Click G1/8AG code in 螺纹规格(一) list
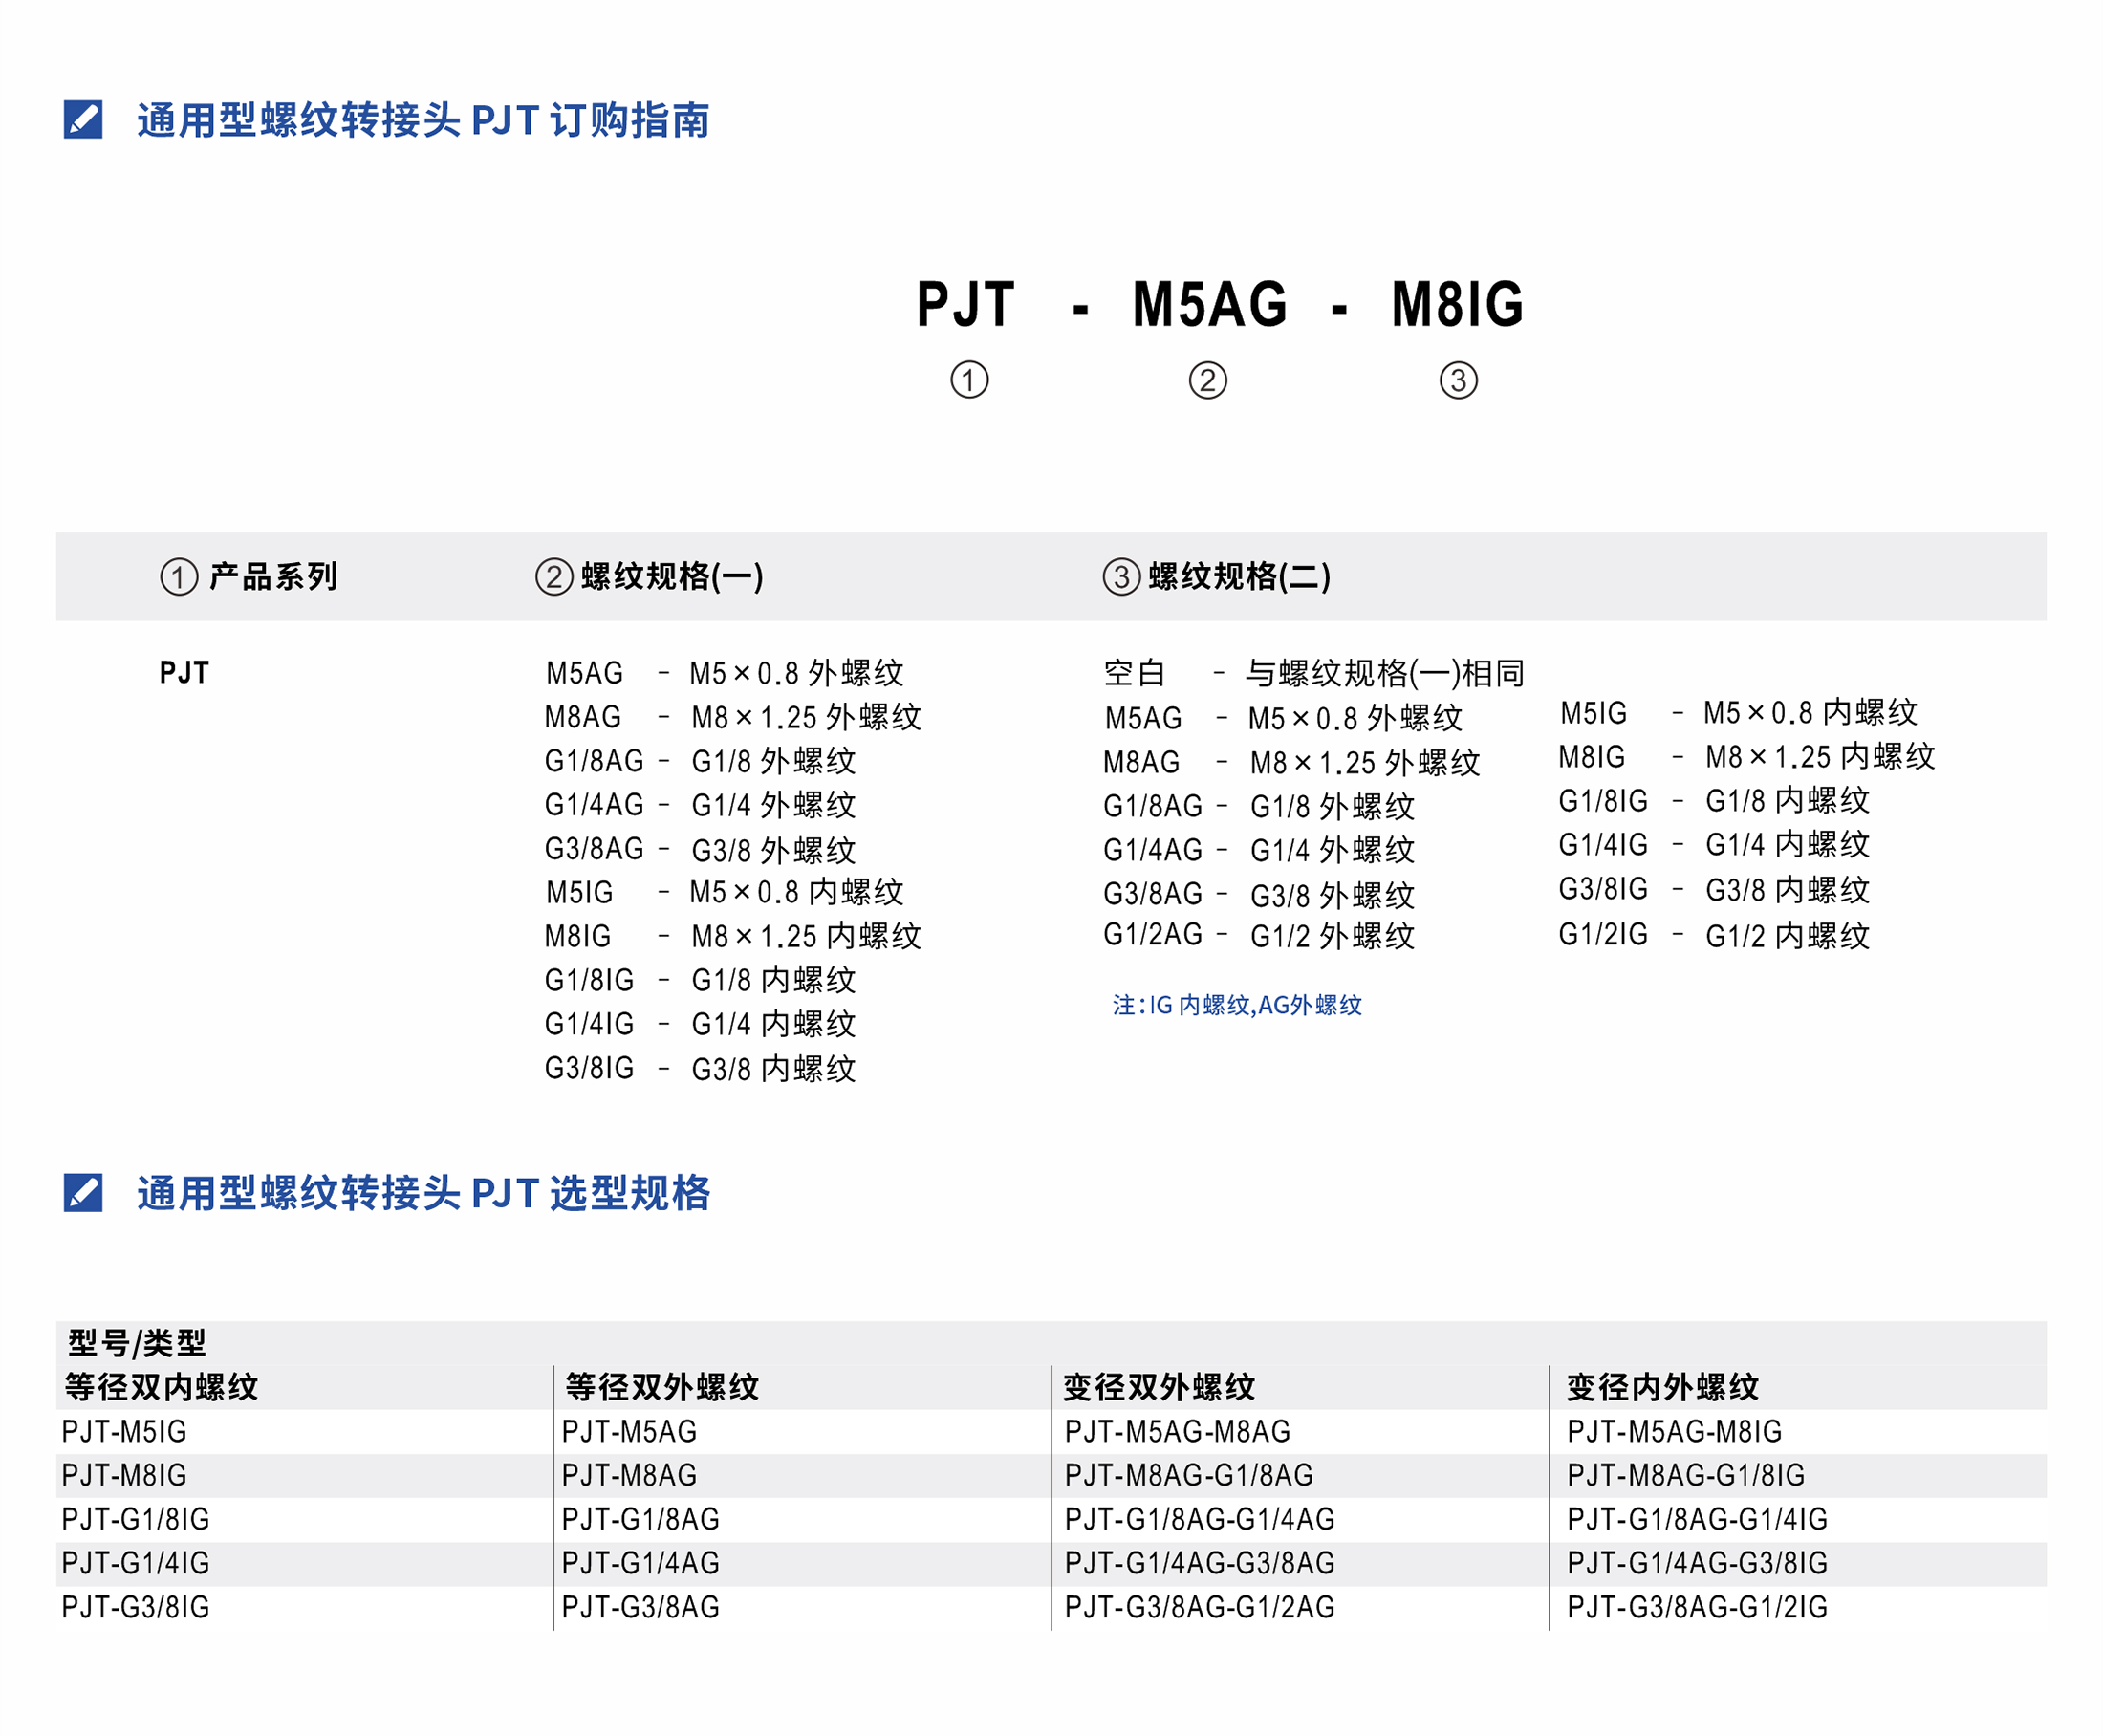The image size is (2103, 1736). point(594,761)
